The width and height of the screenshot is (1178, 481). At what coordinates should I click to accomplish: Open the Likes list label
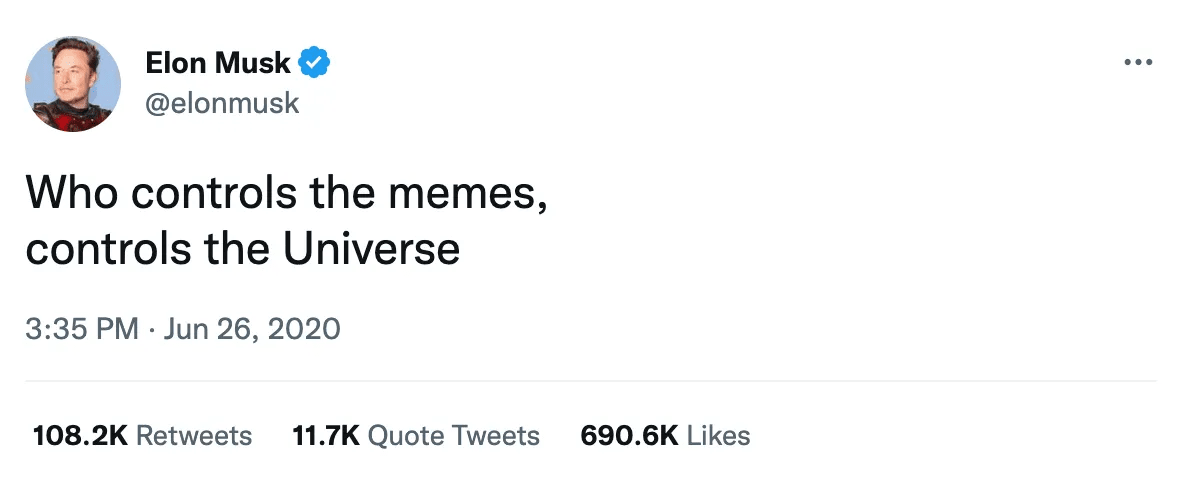pyautogui.click(x=718, y=436)
